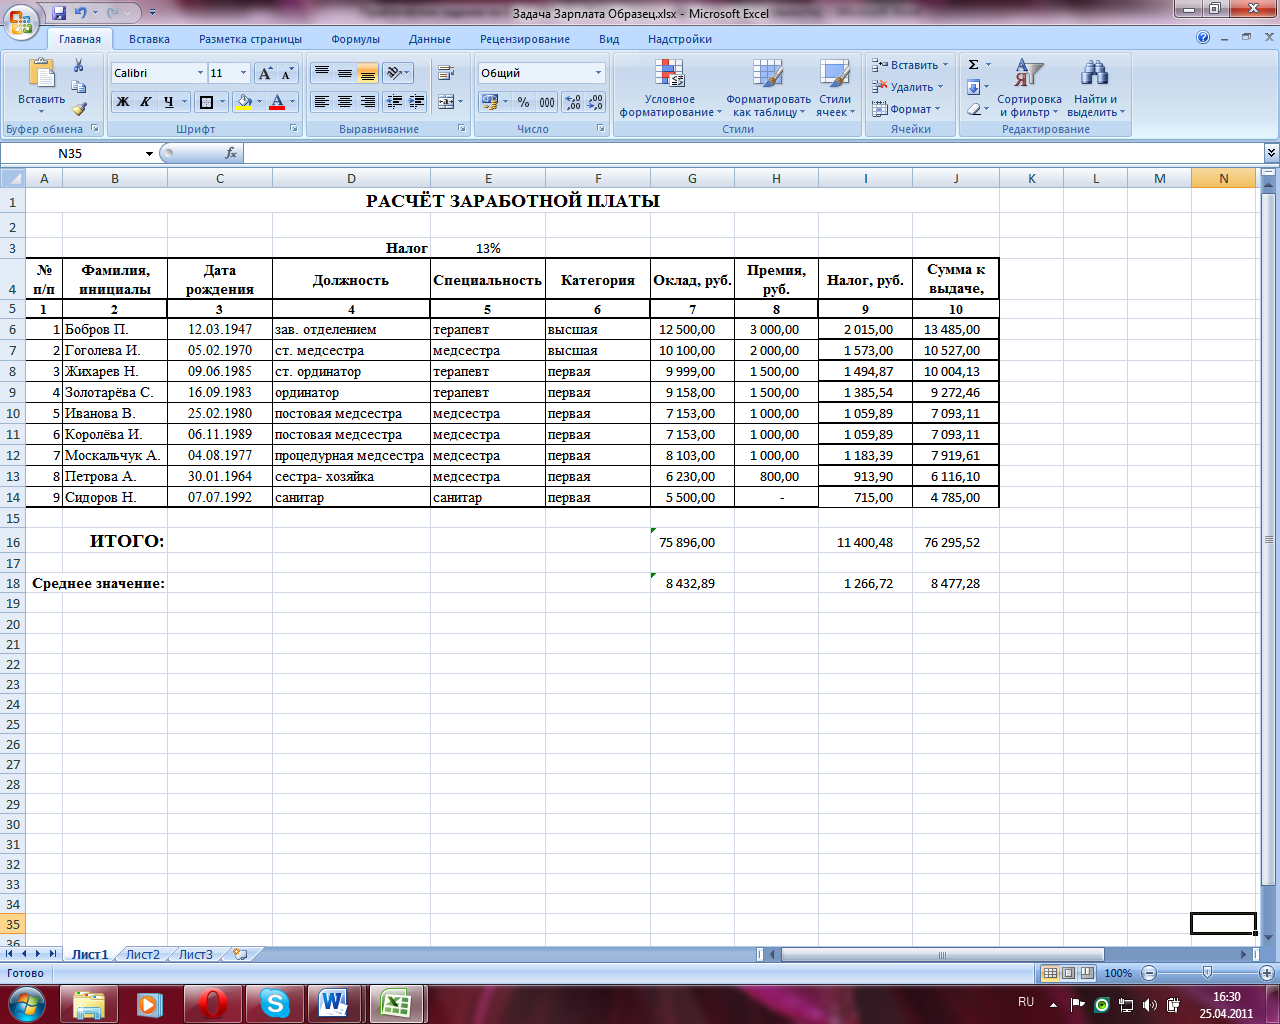
Task: Click the Decrease Font Size icon
Action: pos(287,73)
